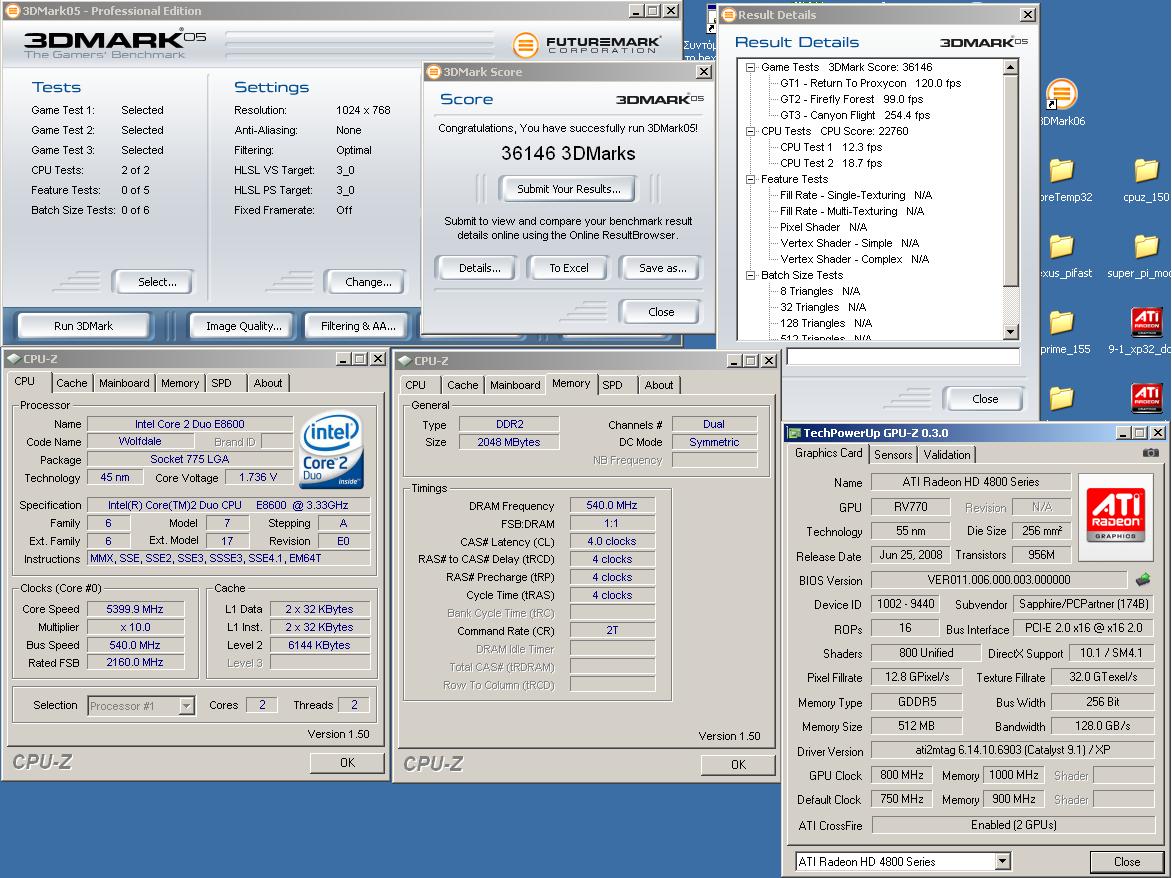The image size is (1172, 878).
Task: Click OK in the left CPU-Z window
Action: [348, 762]
